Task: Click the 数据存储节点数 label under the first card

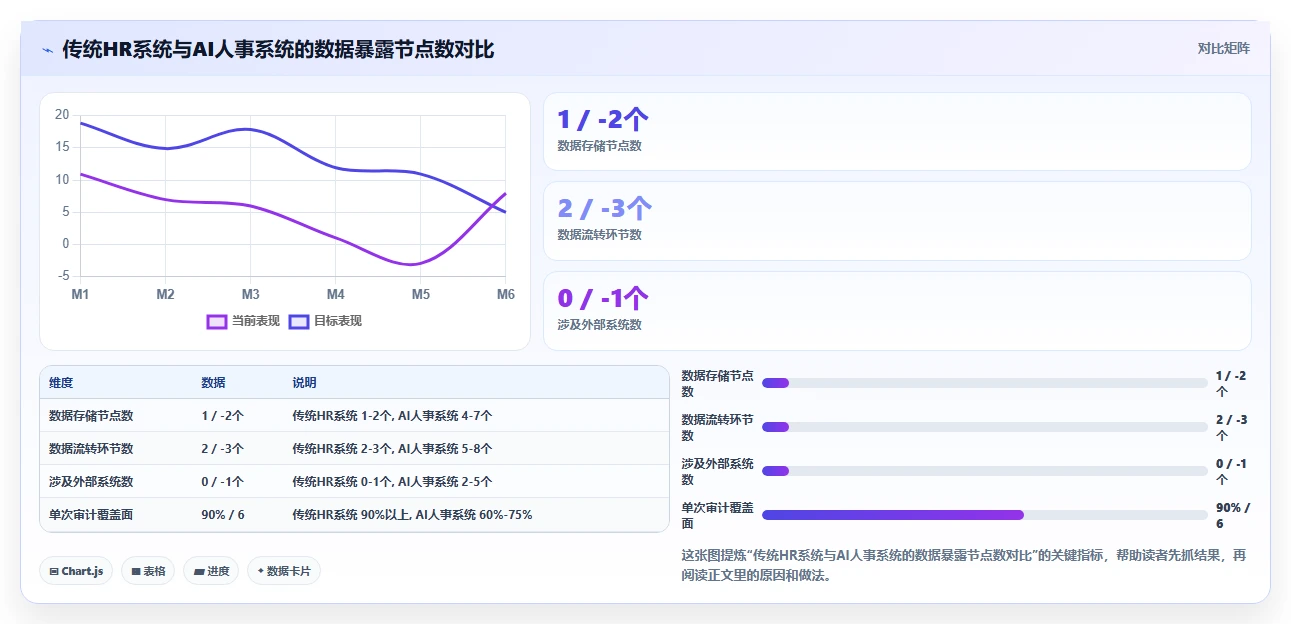Action: coord(599,146)
